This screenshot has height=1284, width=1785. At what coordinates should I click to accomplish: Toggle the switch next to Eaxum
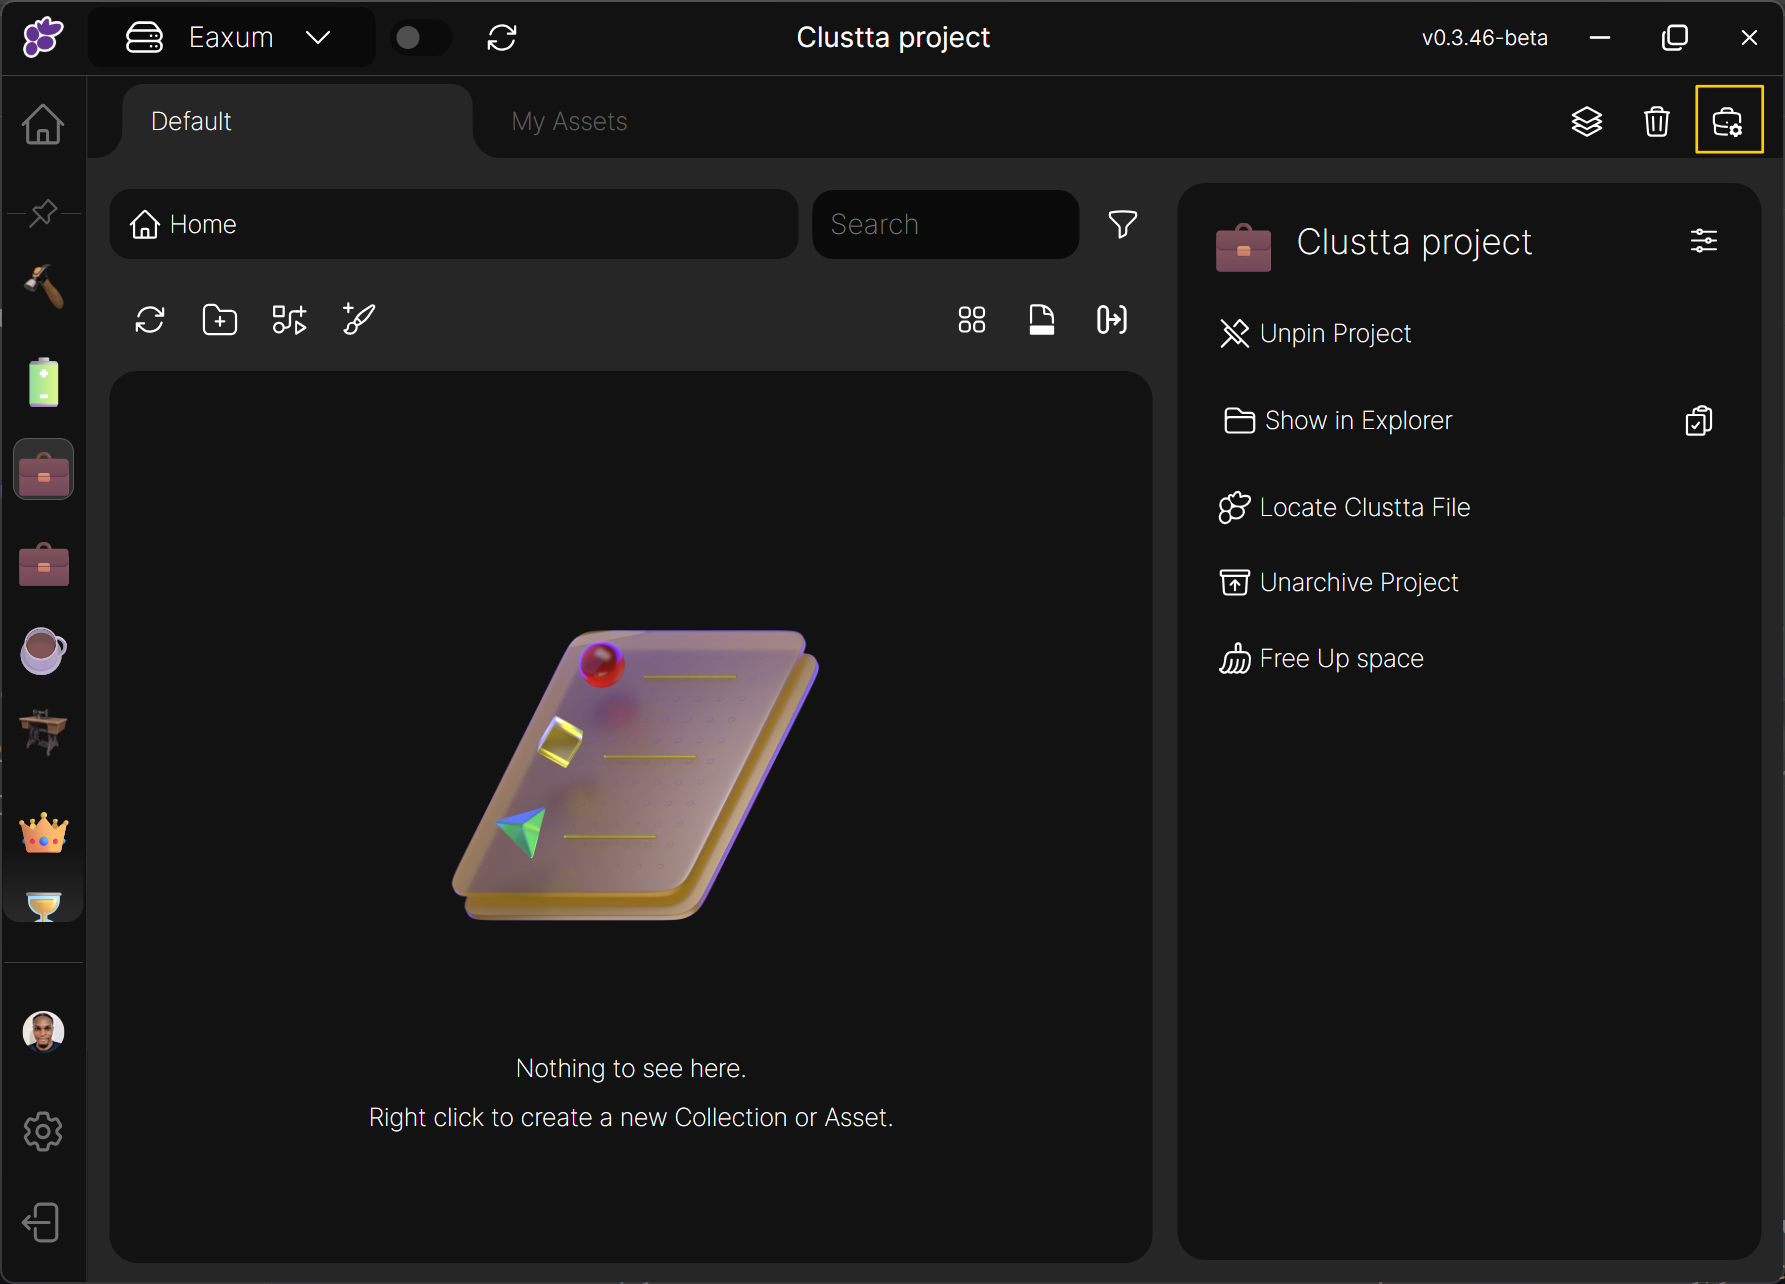point(419,38)
